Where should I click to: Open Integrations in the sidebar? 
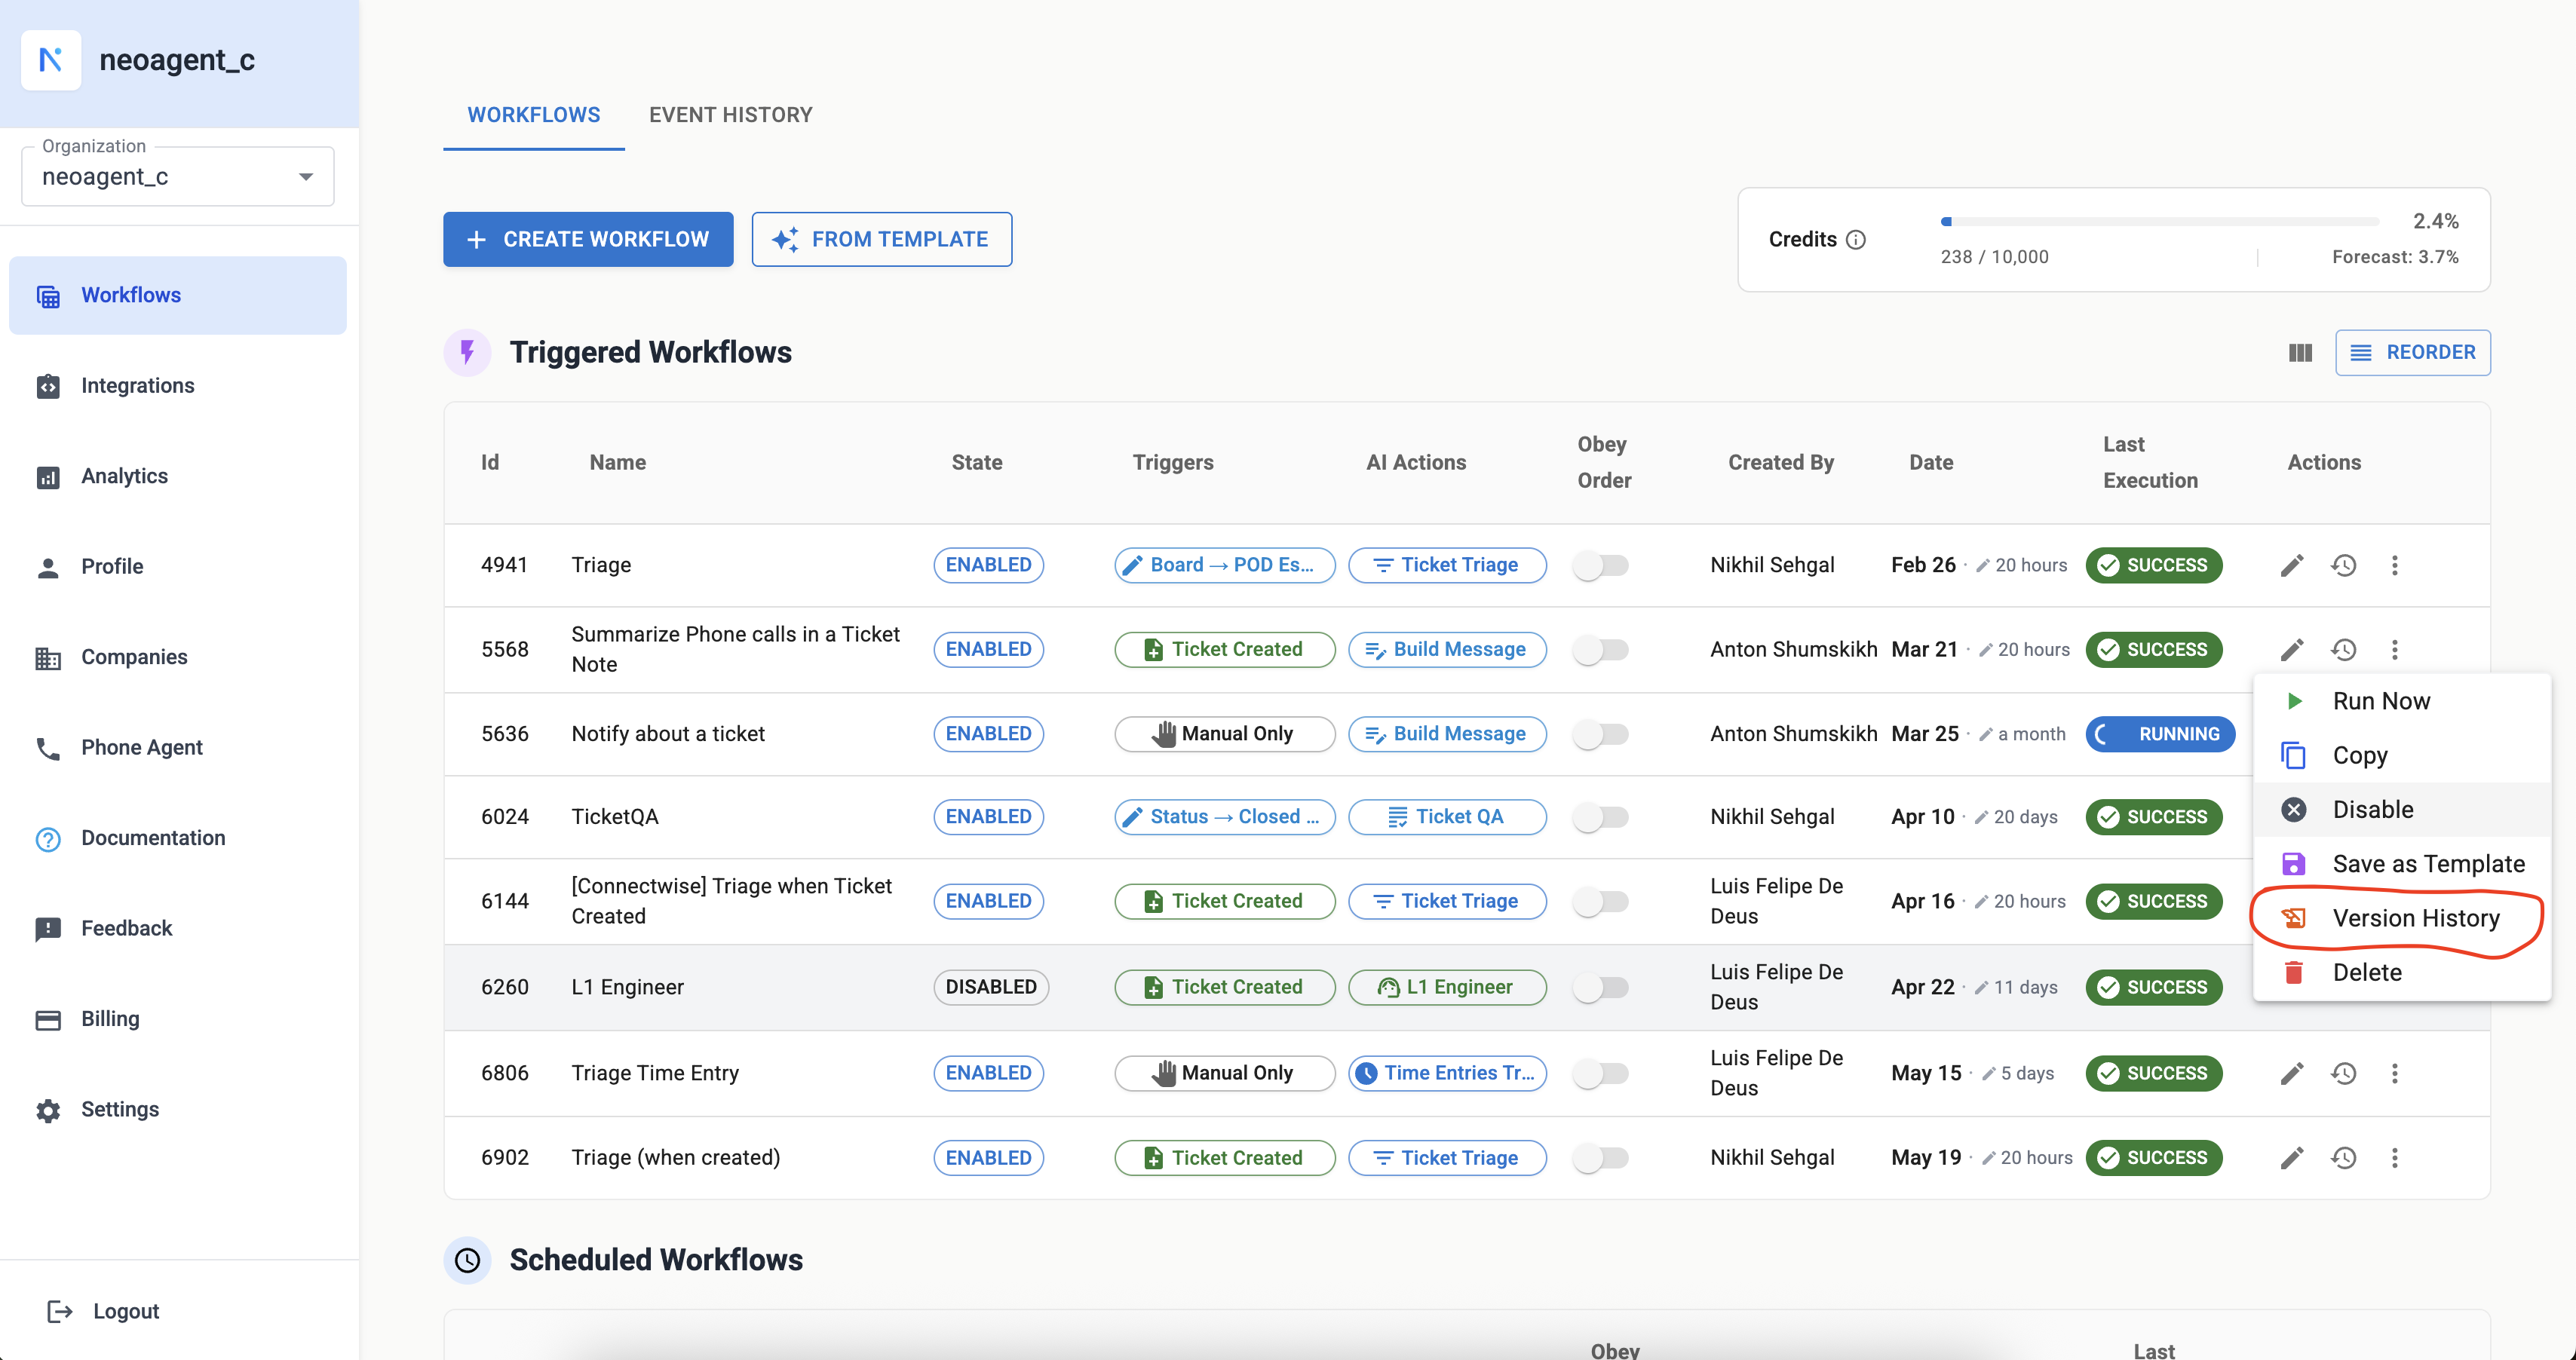137,385
